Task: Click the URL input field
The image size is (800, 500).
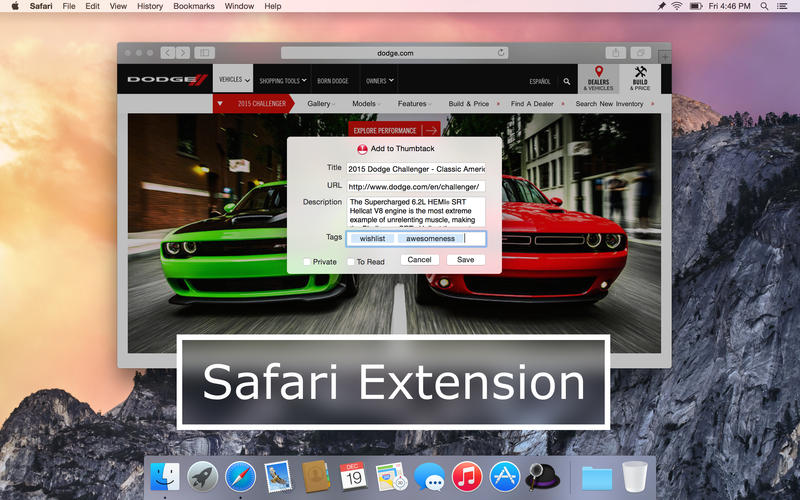Action: click(416, 186)
